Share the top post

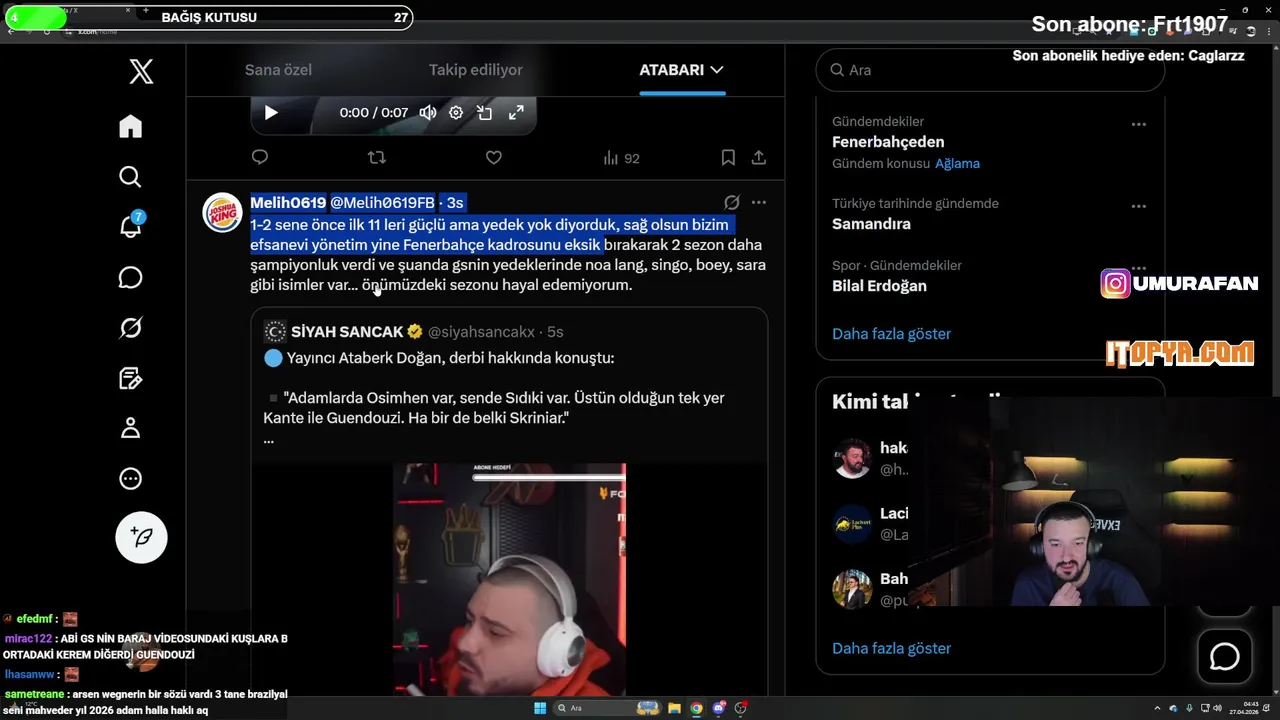click(759, 157)
